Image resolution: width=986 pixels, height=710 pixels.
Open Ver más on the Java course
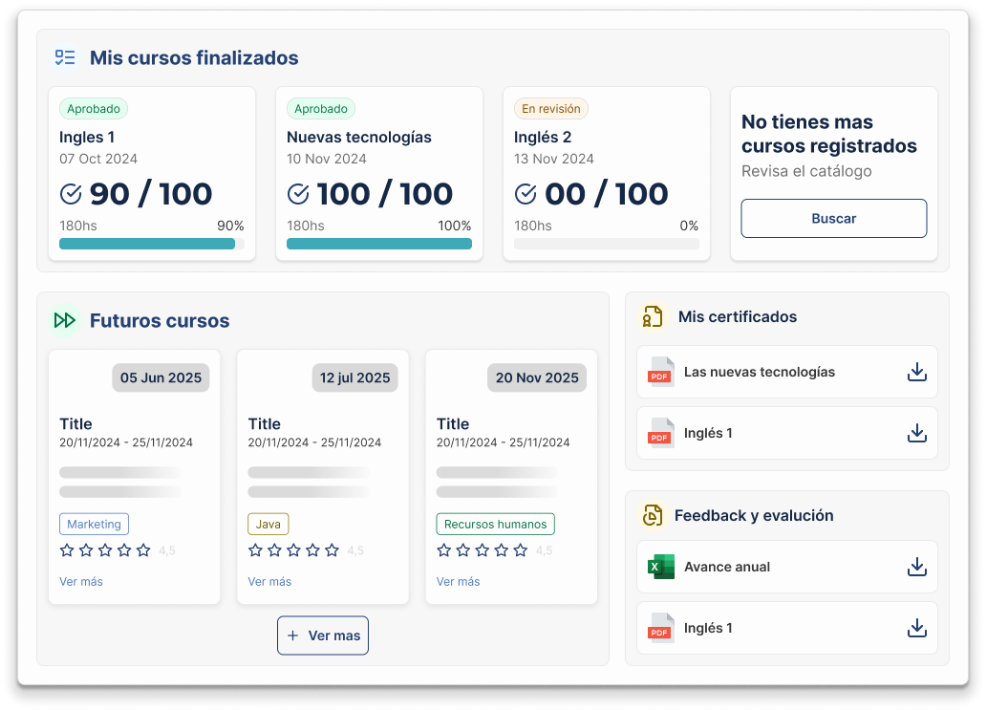pyautogui.click(x=270, y=581)
